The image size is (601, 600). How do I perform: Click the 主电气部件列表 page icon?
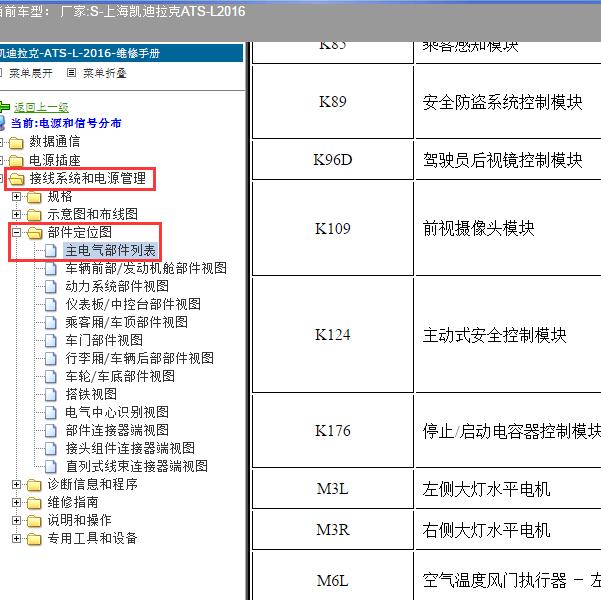(x=51, y=251)
